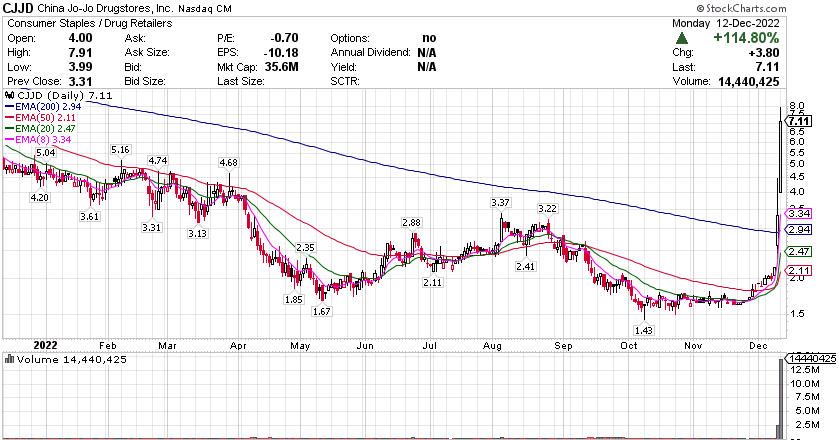This screenshot has width=839, height=440.
Task: Click the 3.34 EMA(8) axis tag
Action: tap(799, 213)
